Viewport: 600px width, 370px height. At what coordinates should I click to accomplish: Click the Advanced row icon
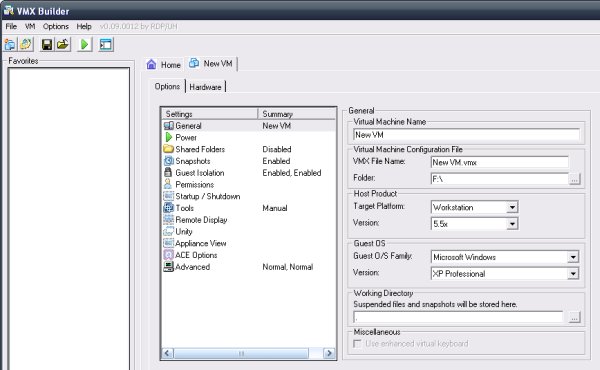[168, 267]
